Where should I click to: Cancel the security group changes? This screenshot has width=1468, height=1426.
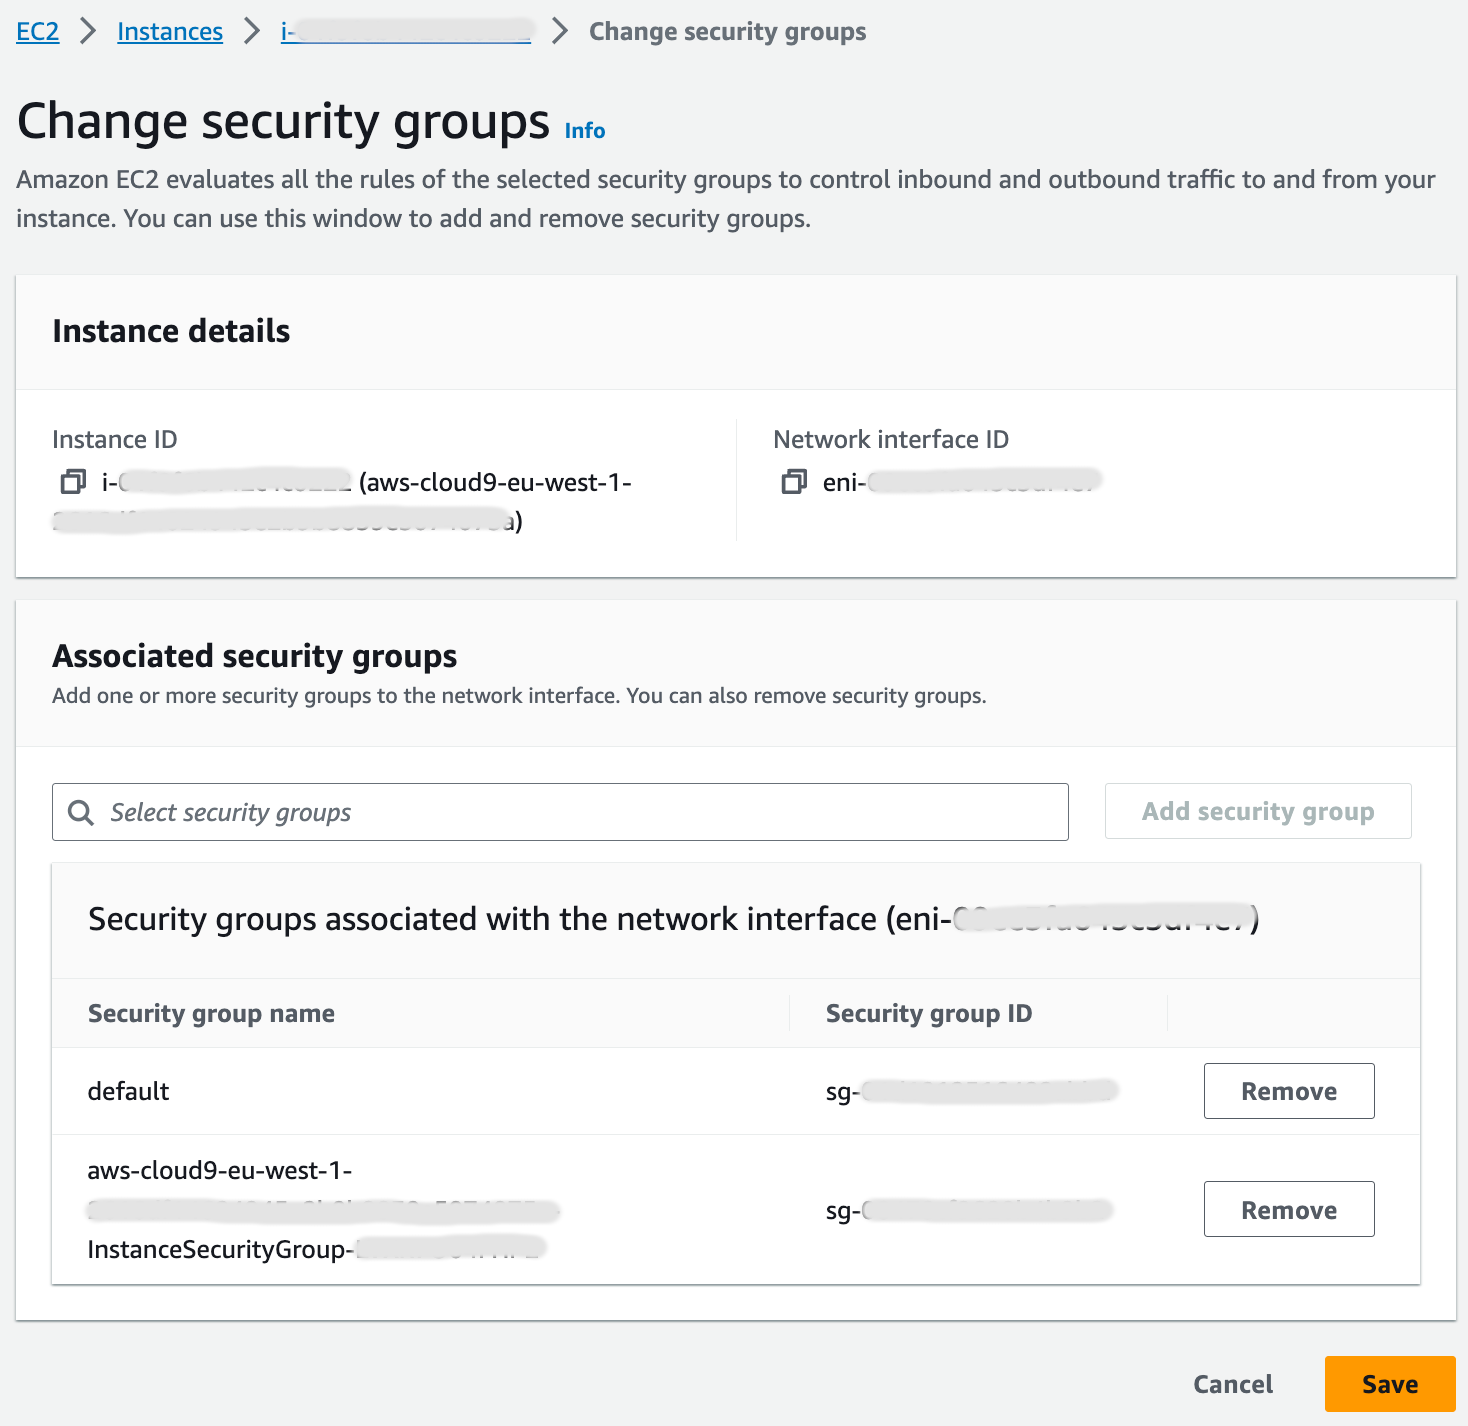click(x=1232, y=1384)
